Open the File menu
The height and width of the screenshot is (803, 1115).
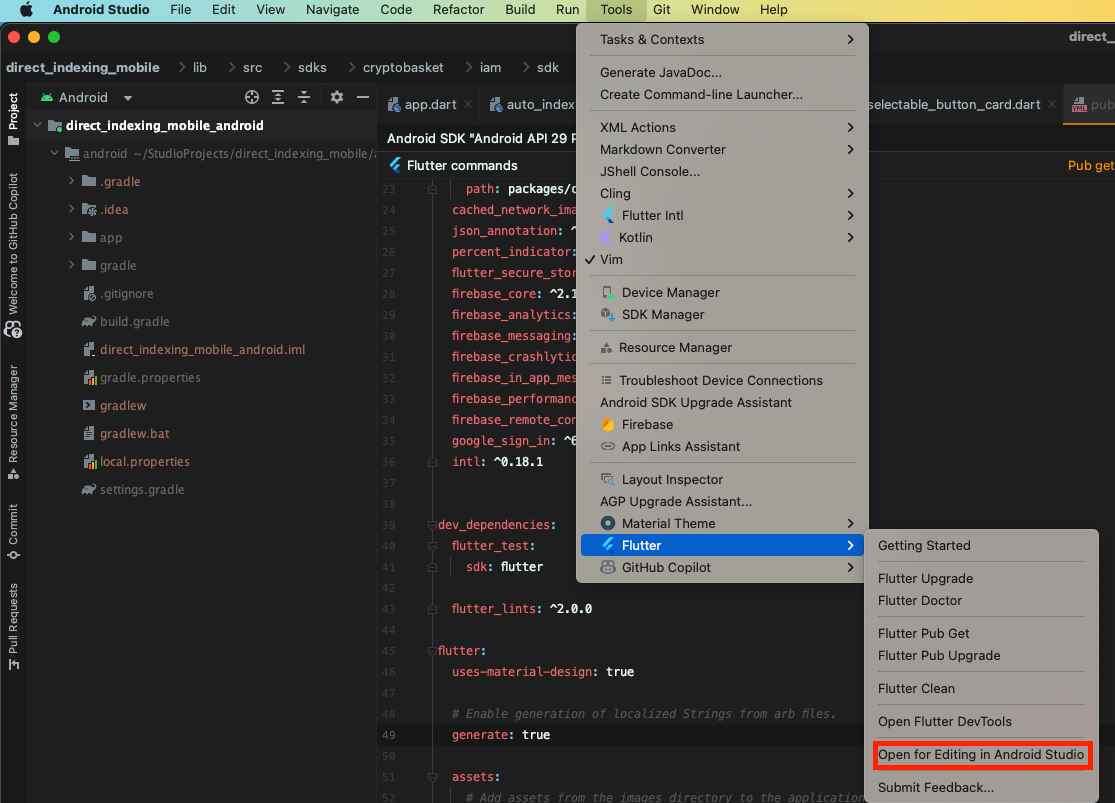(x=181, y=9)
